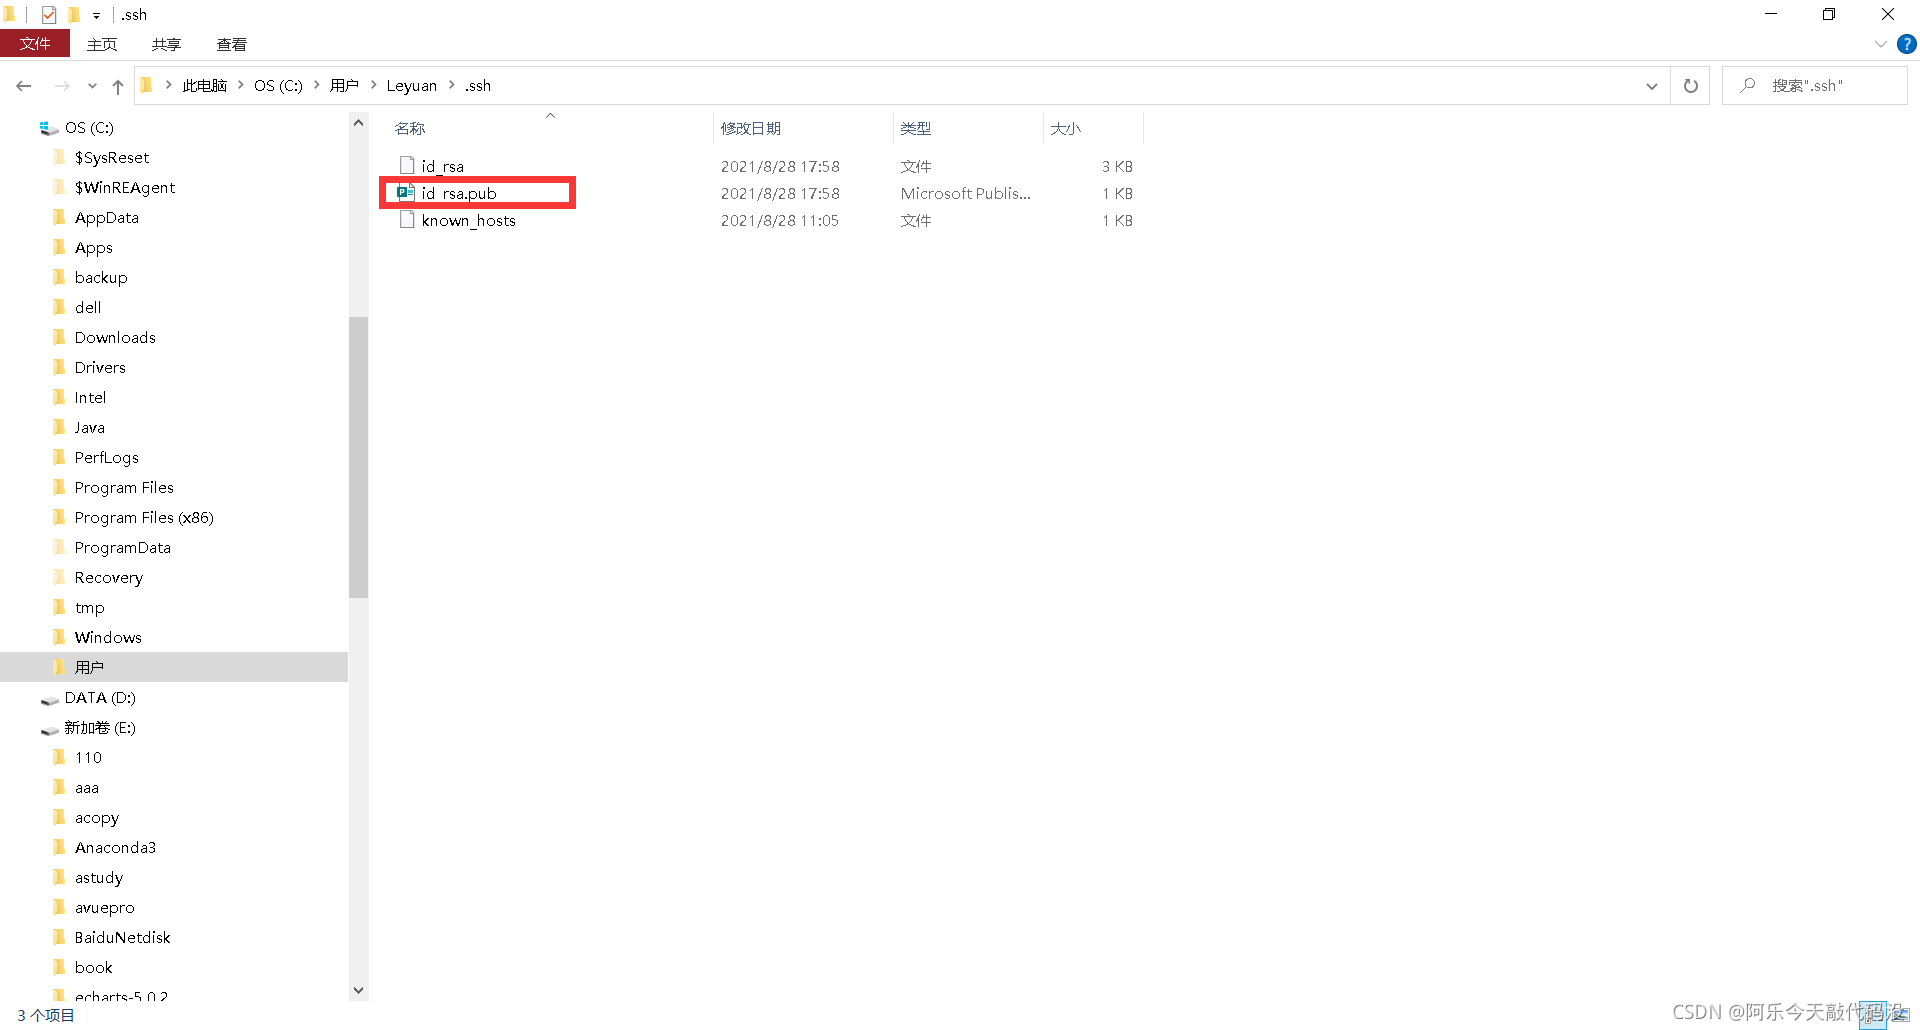Navigate to Leyuan in breadcrumb

[x=412, y=86]
